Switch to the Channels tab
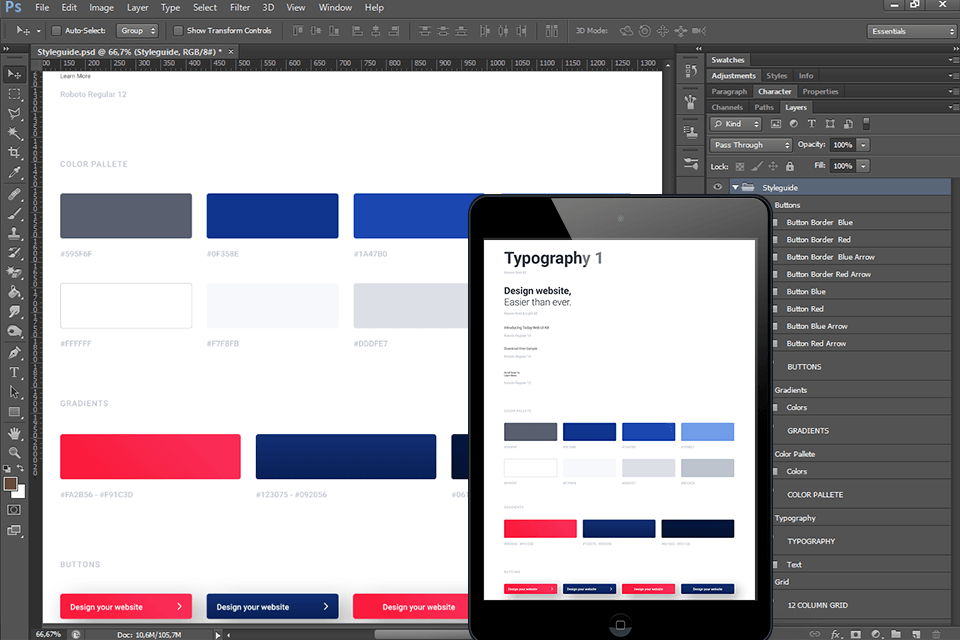This screenshot has width=960, height=640. click(727, 107)
